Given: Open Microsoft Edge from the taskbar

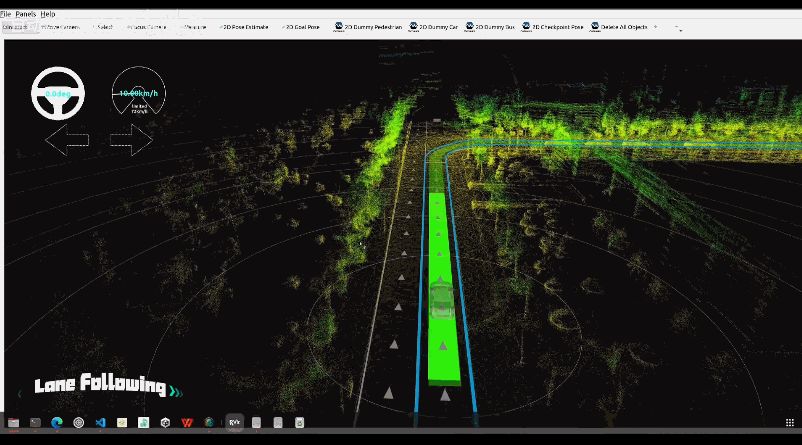Looking at the screenshot, I should tap(57, 423).
